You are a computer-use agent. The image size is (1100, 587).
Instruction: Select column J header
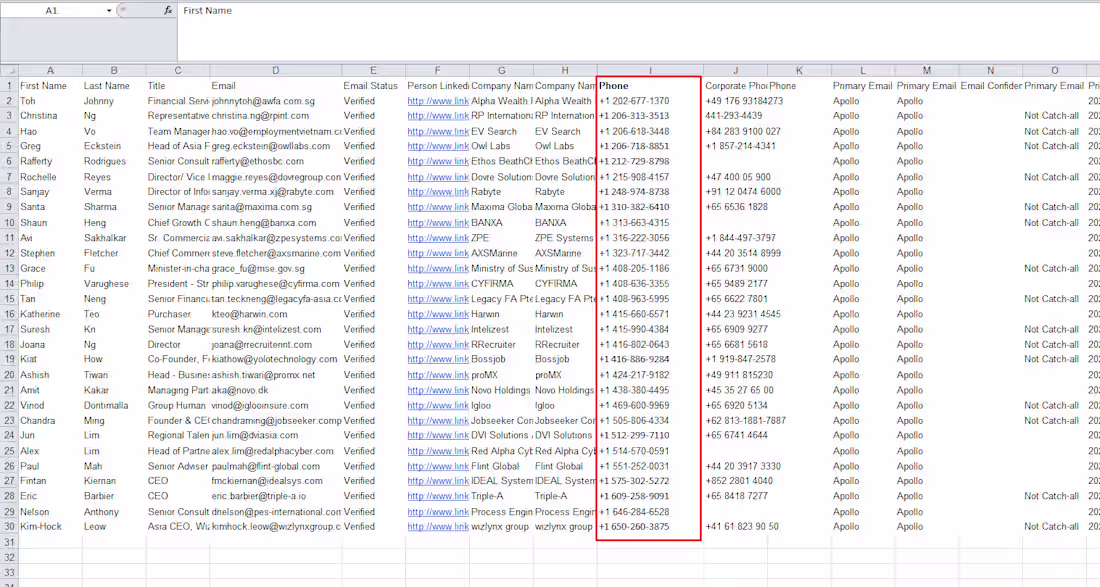point(735,70)
